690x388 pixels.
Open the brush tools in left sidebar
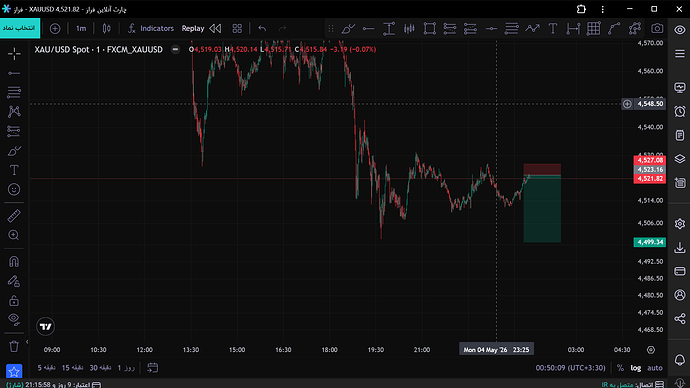coord(14,151)
